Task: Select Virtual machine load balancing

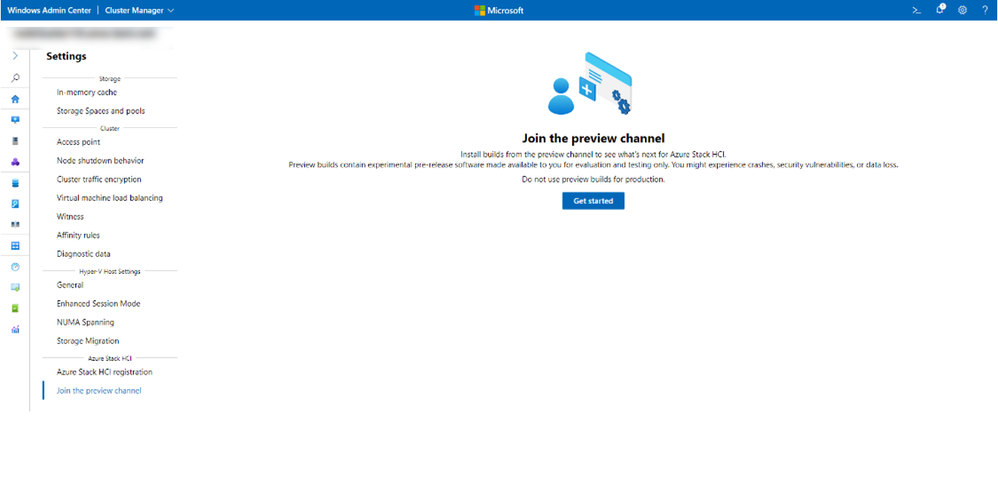Action: coord(109,198)
